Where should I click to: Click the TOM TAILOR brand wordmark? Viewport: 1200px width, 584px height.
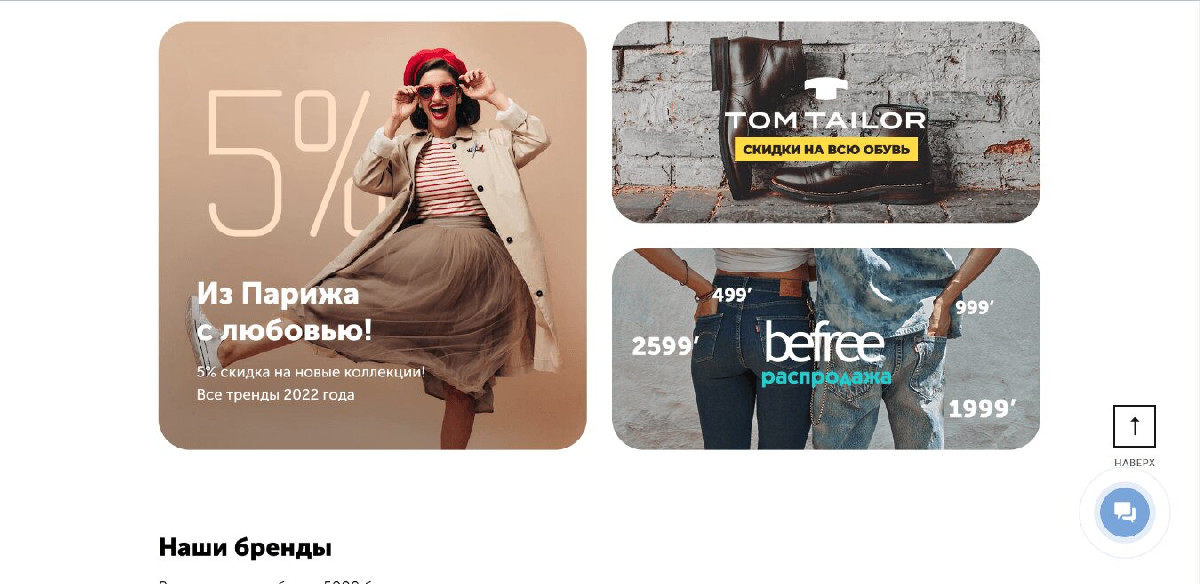pos(825,120)
